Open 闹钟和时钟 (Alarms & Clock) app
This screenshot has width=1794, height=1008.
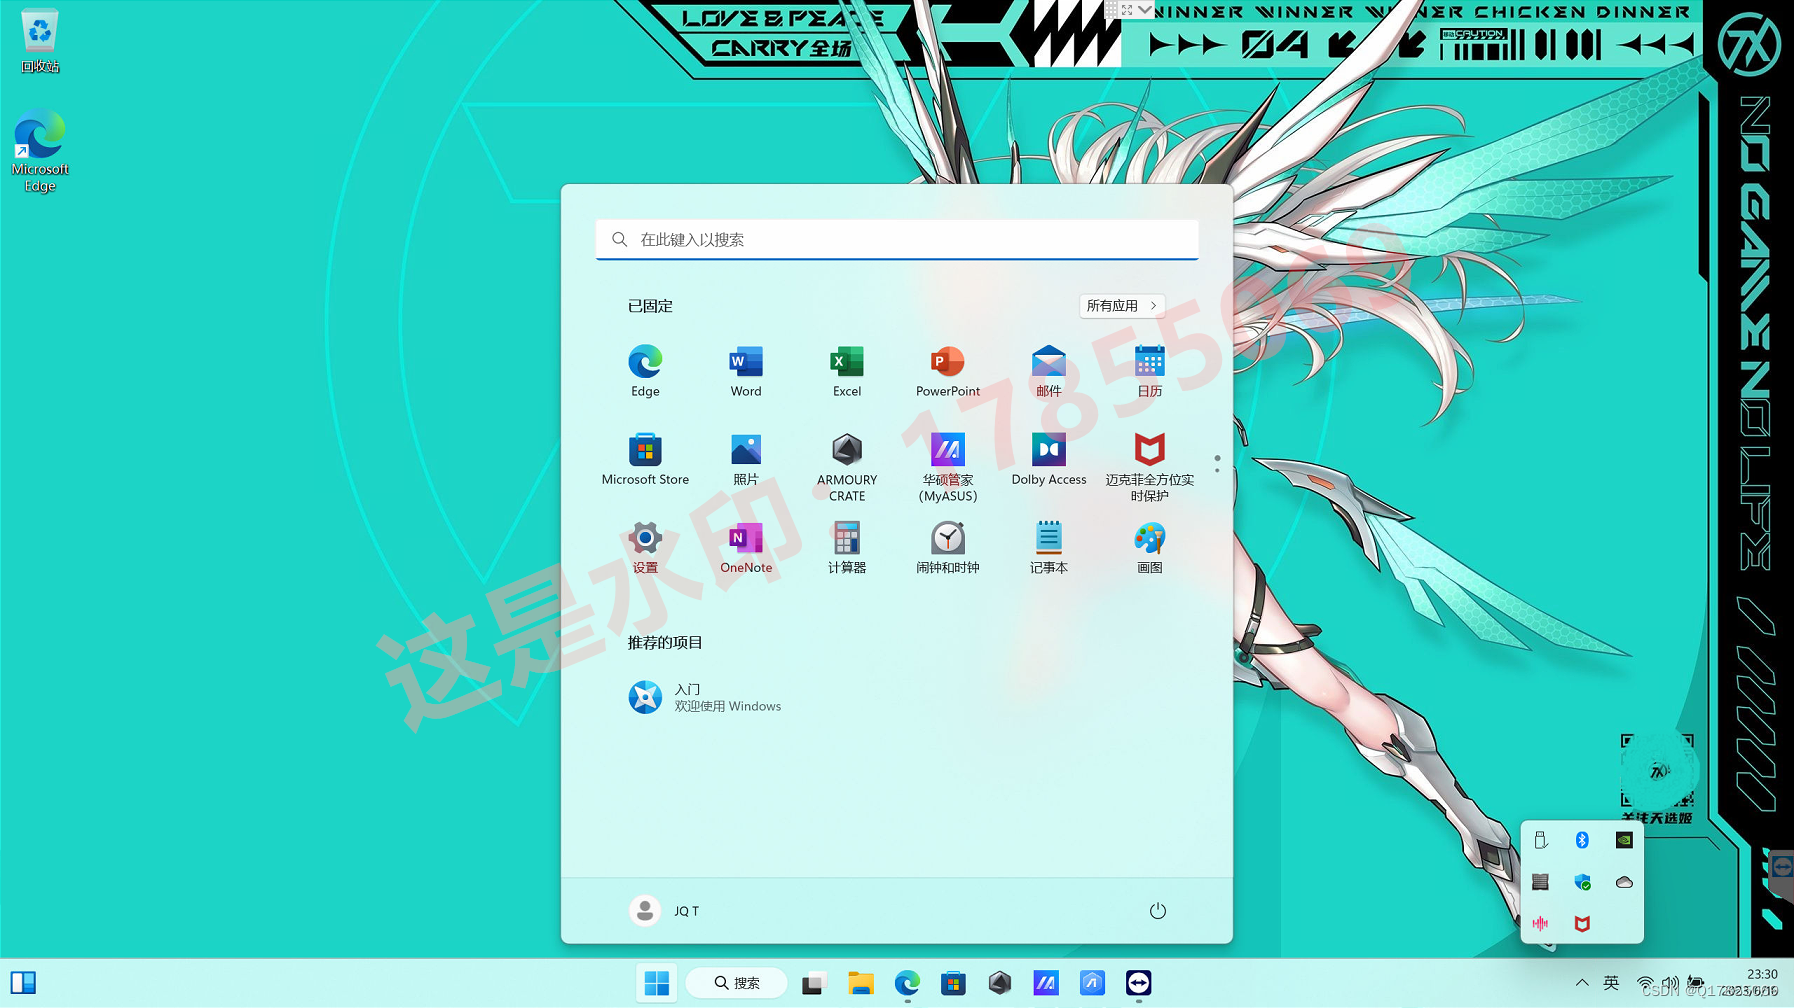[948, 548]
